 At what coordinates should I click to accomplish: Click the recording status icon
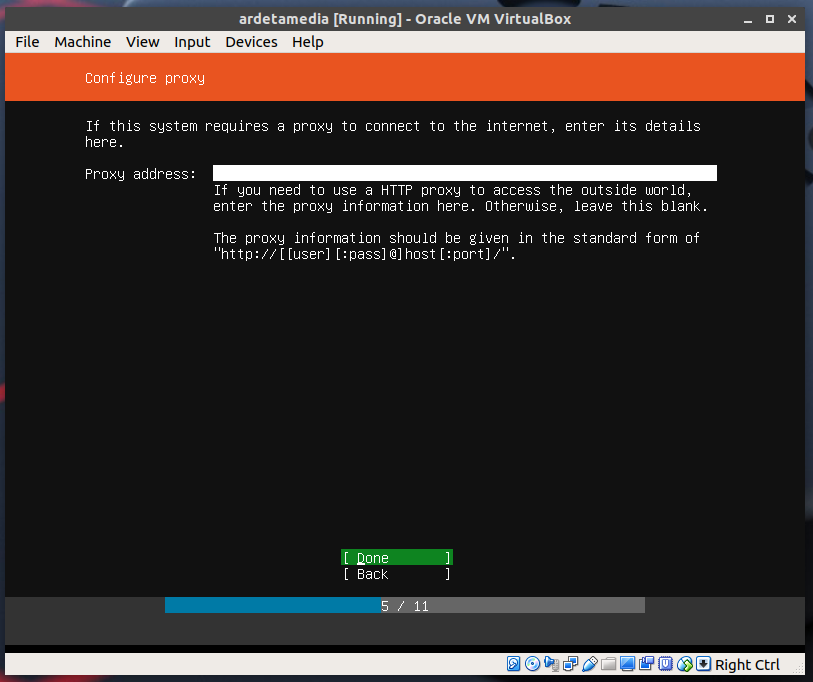[647, 664]
